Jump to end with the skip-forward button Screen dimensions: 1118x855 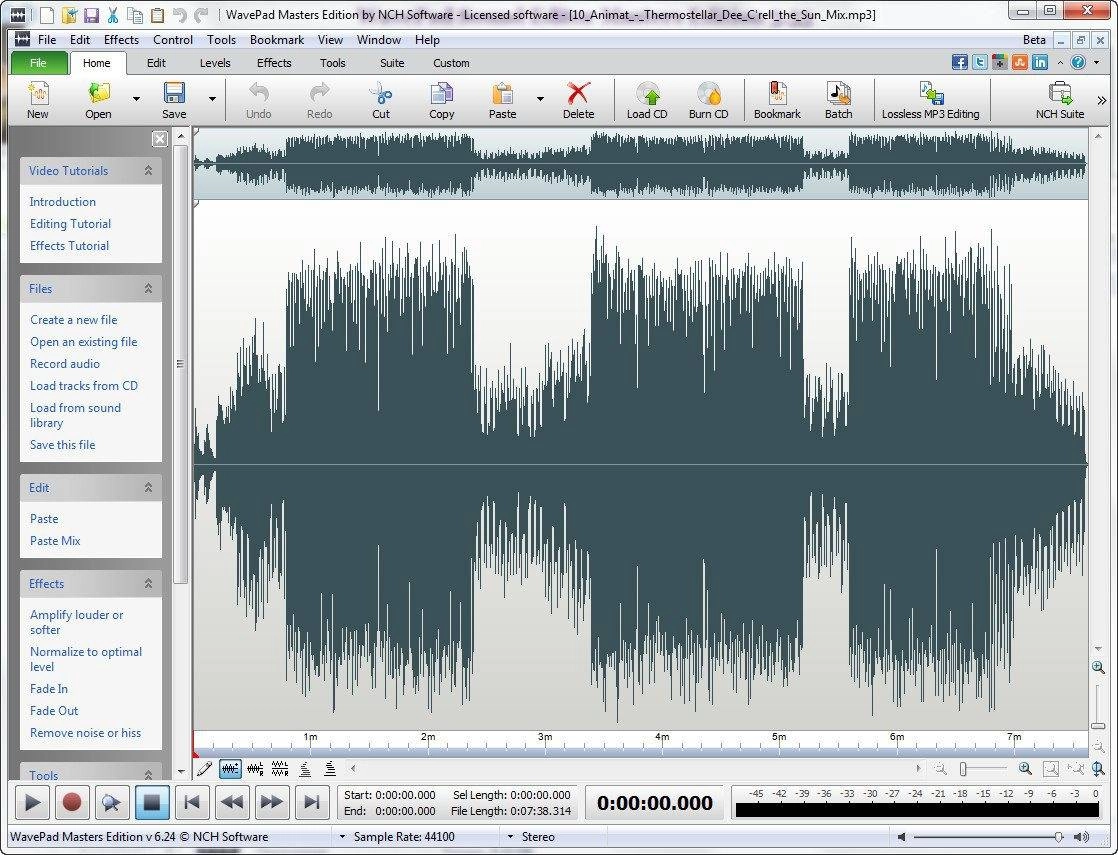click(311, 803)
